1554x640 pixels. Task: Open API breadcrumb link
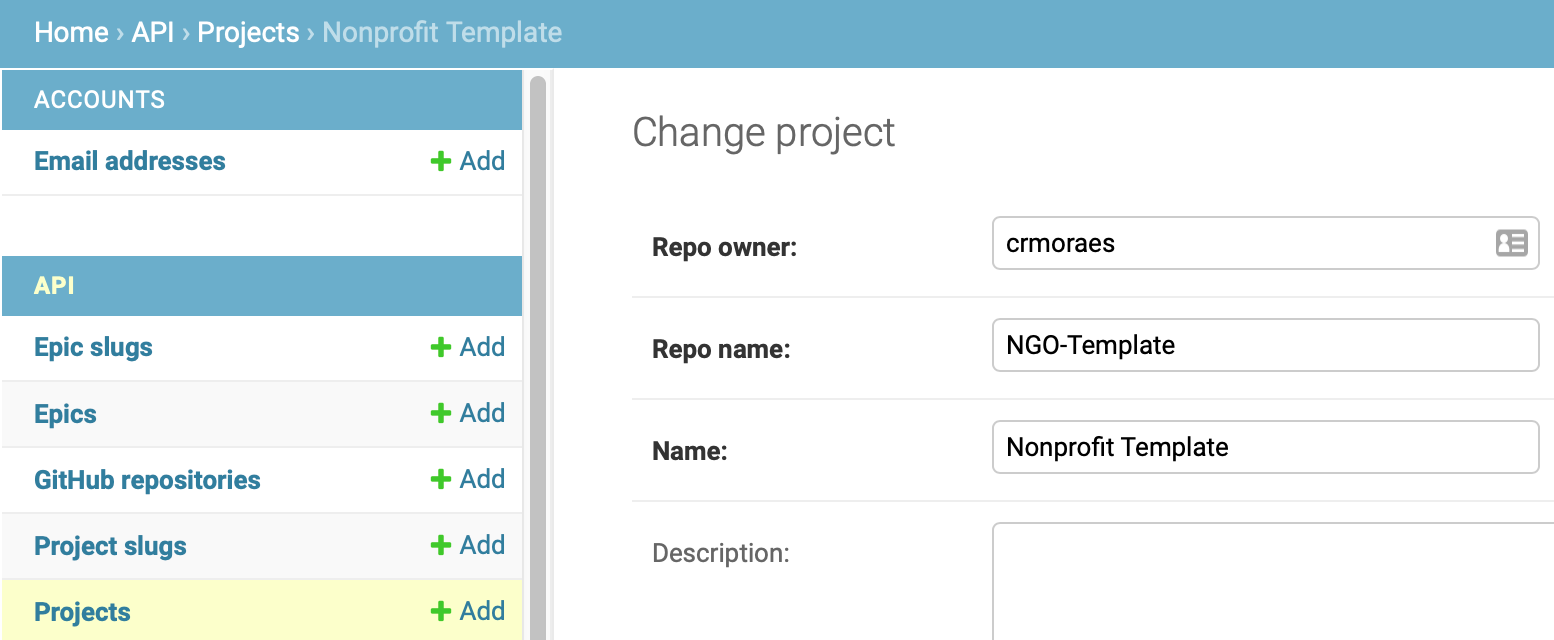[153, 32]
